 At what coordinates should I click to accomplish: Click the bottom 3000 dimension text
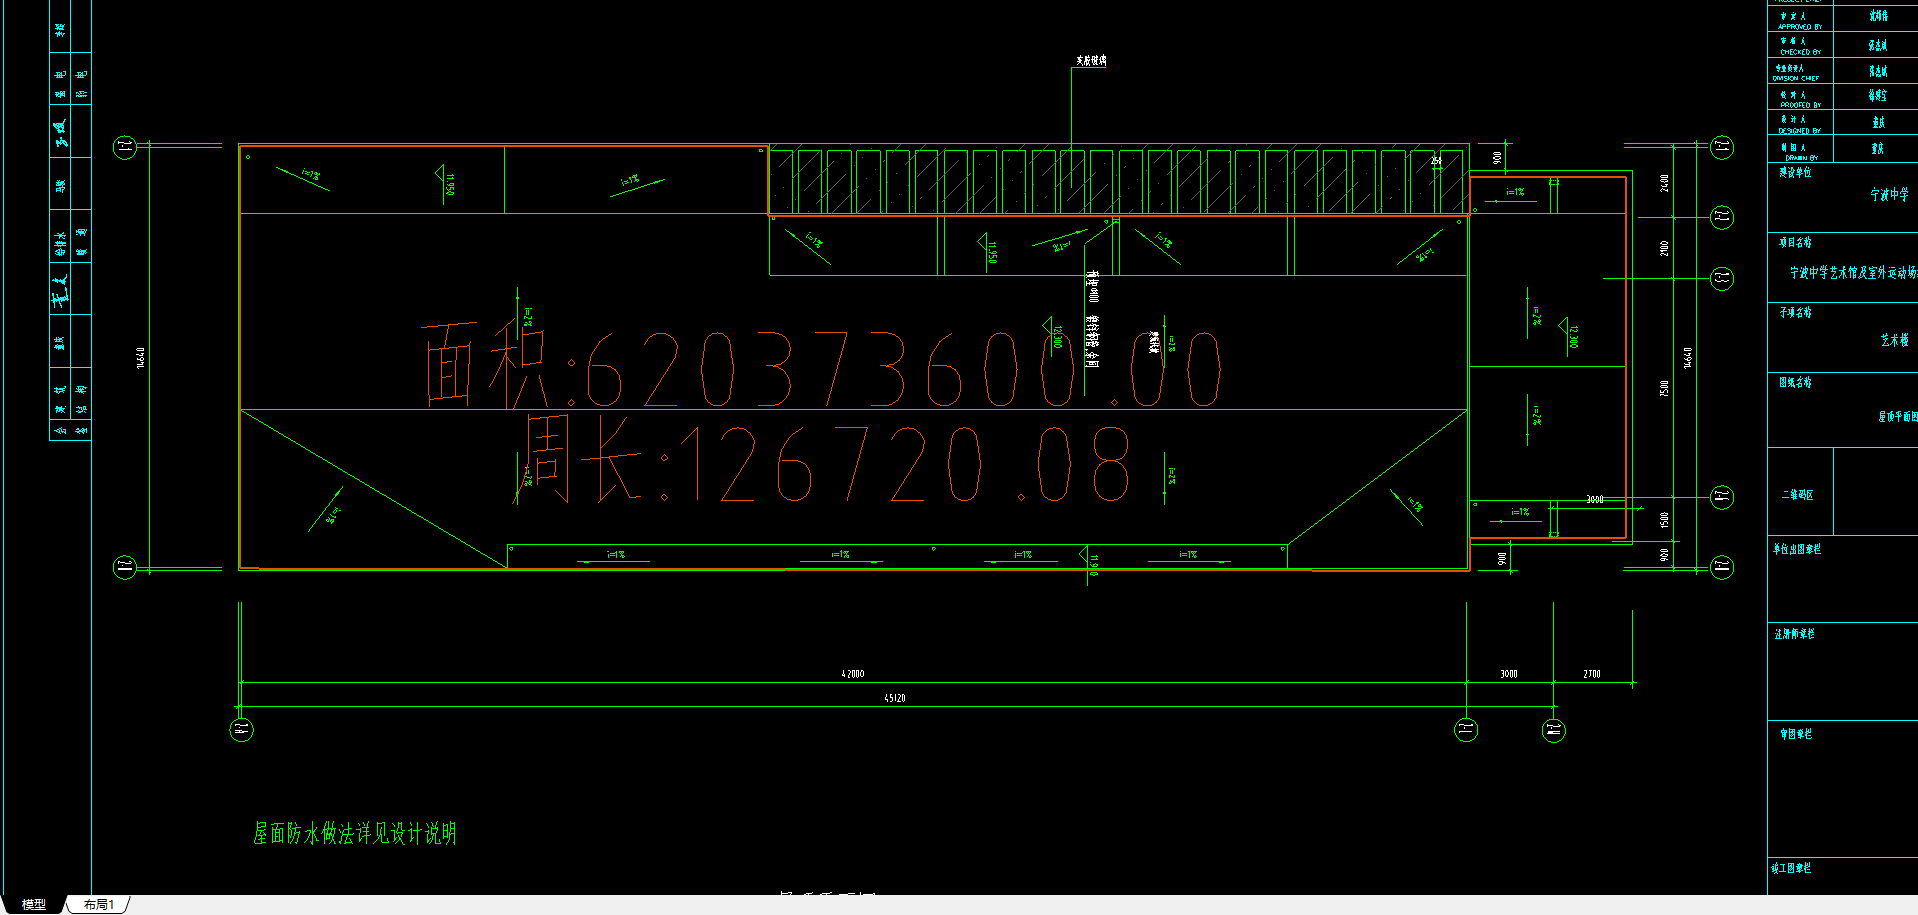click(x=1509, y=674)
